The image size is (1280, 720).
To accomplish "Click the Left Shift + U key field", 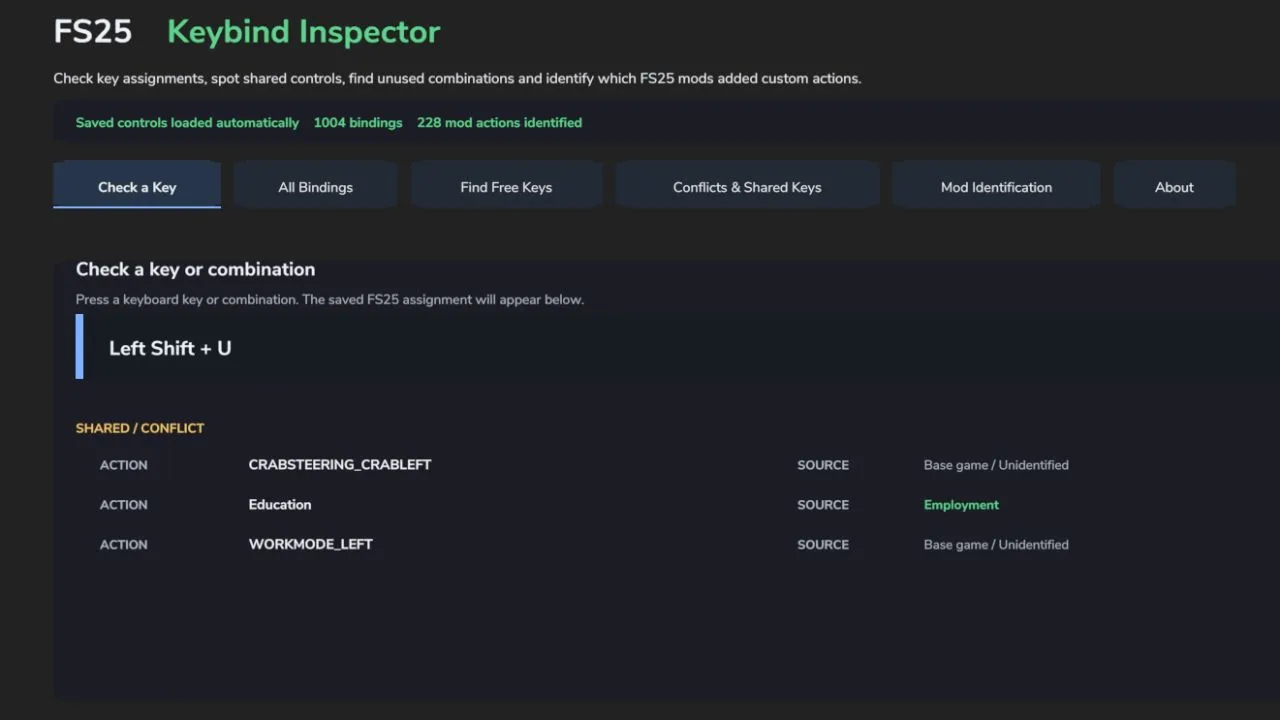I will tap(678, 347).
